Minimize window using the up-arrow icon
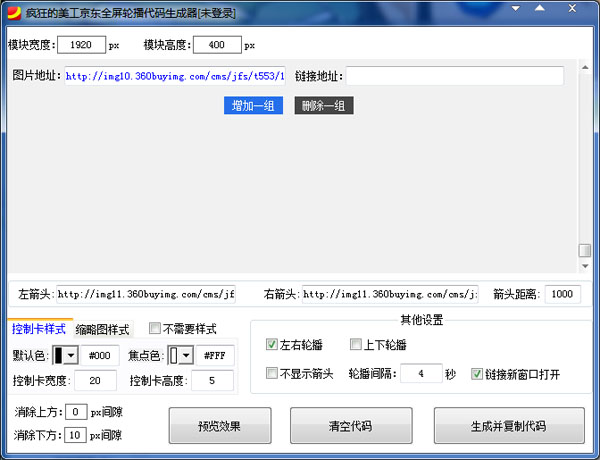The height and width of the screenshot is (460, 600). [x=540, y=8]
